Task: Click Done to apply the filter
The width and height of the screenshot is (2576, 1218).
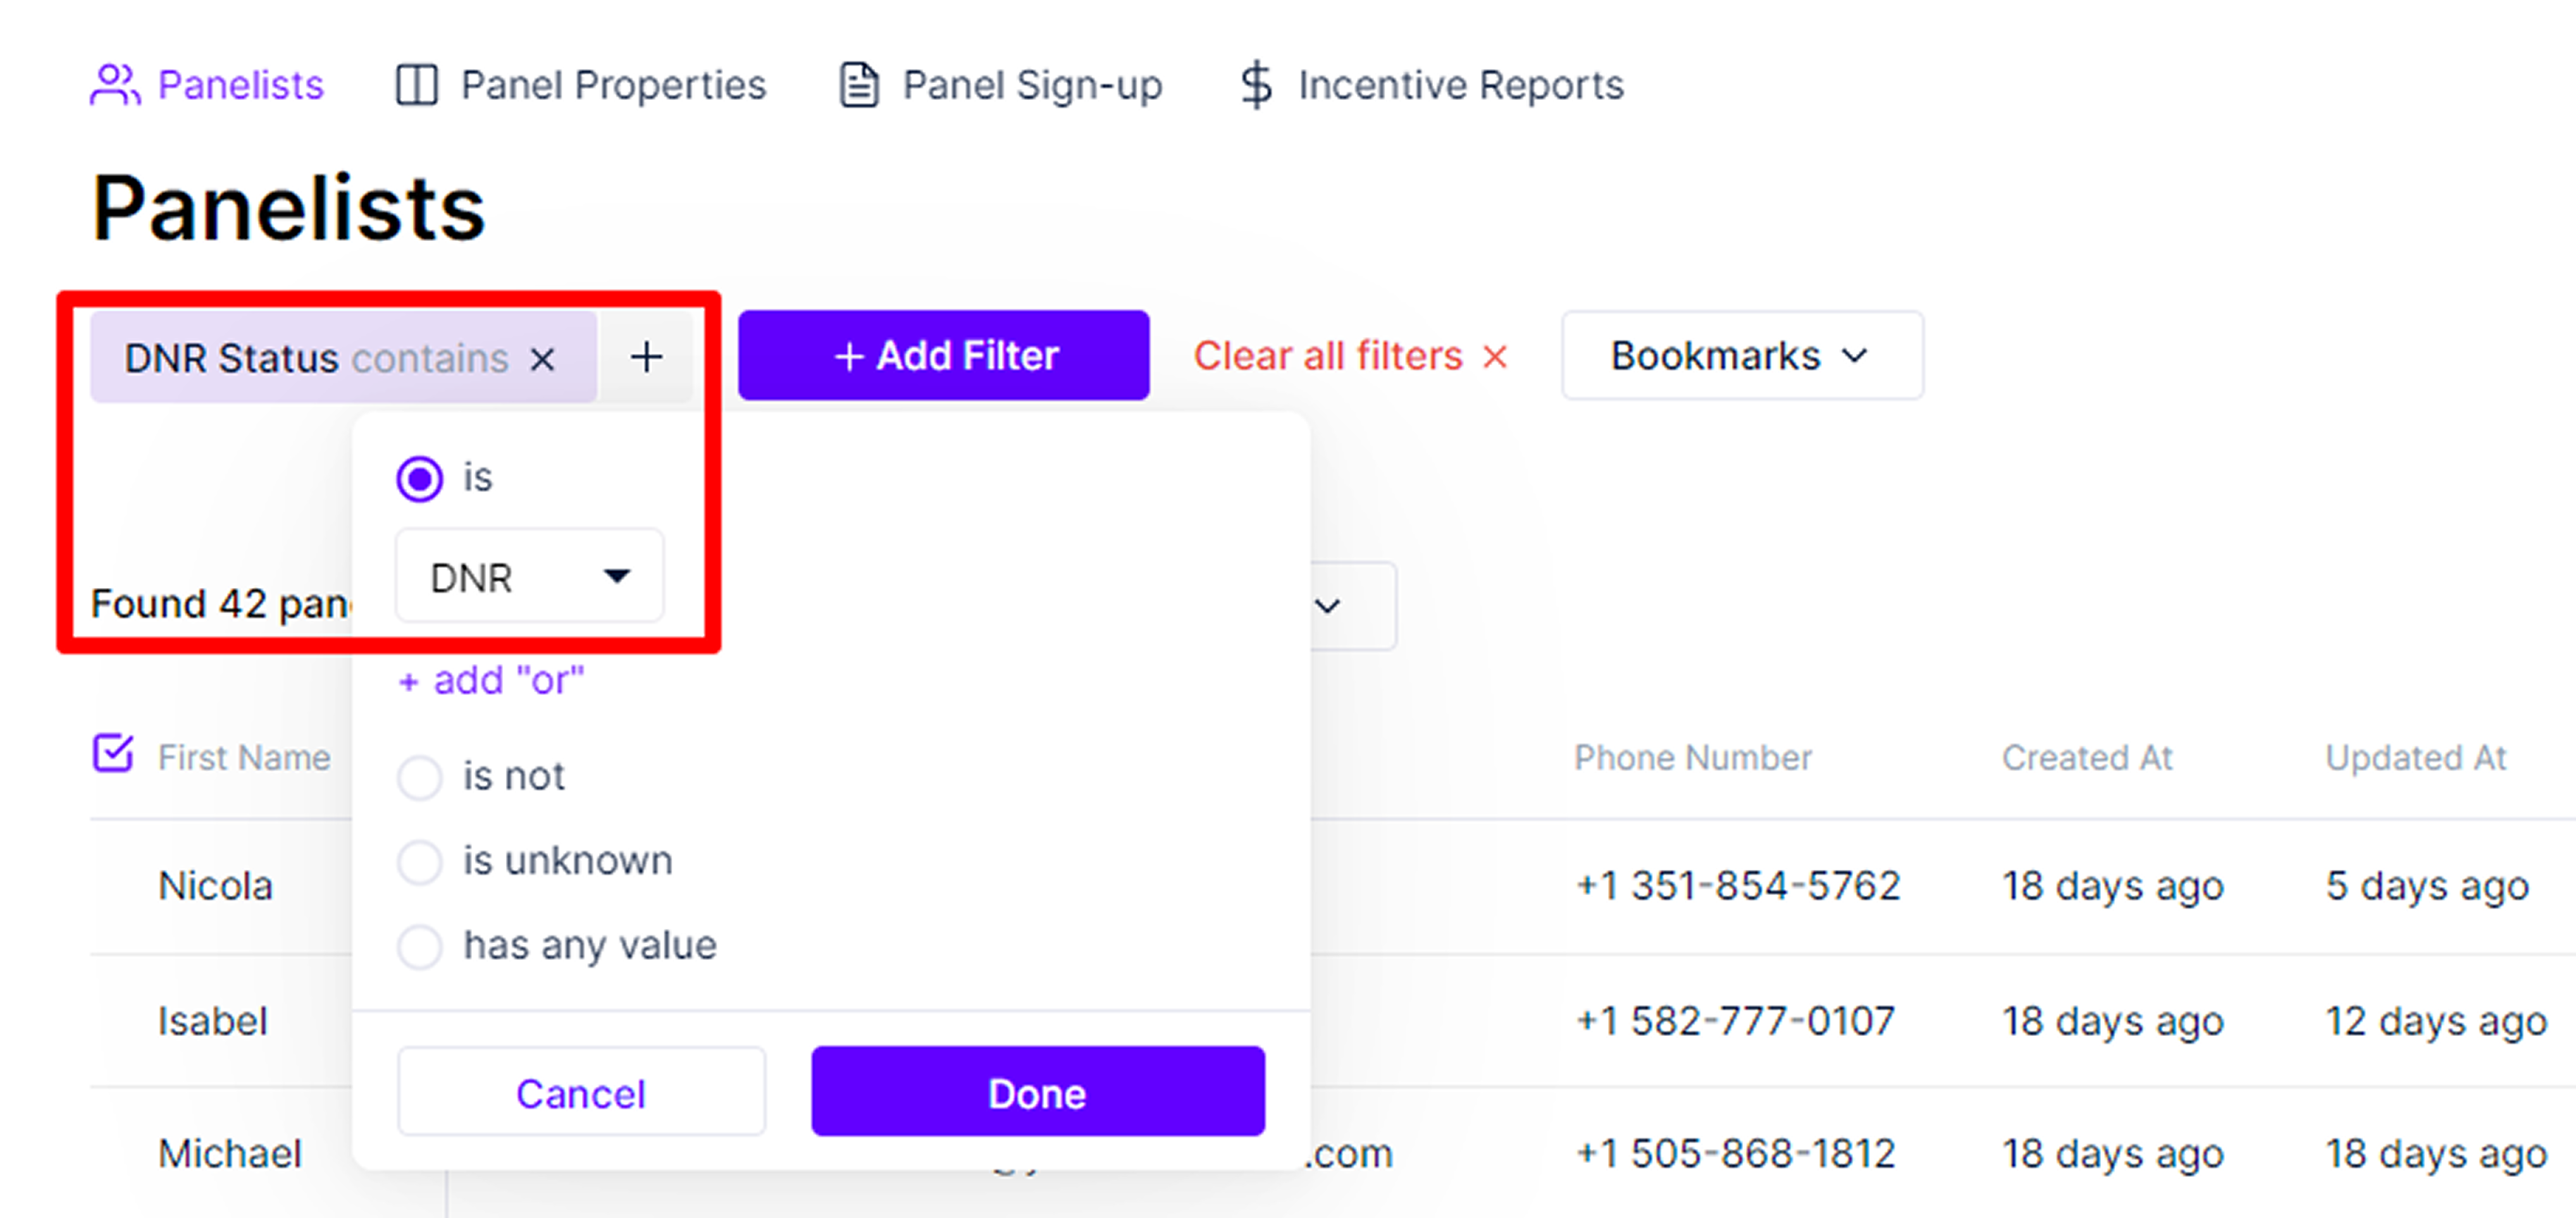Action: point(1037,1092)
